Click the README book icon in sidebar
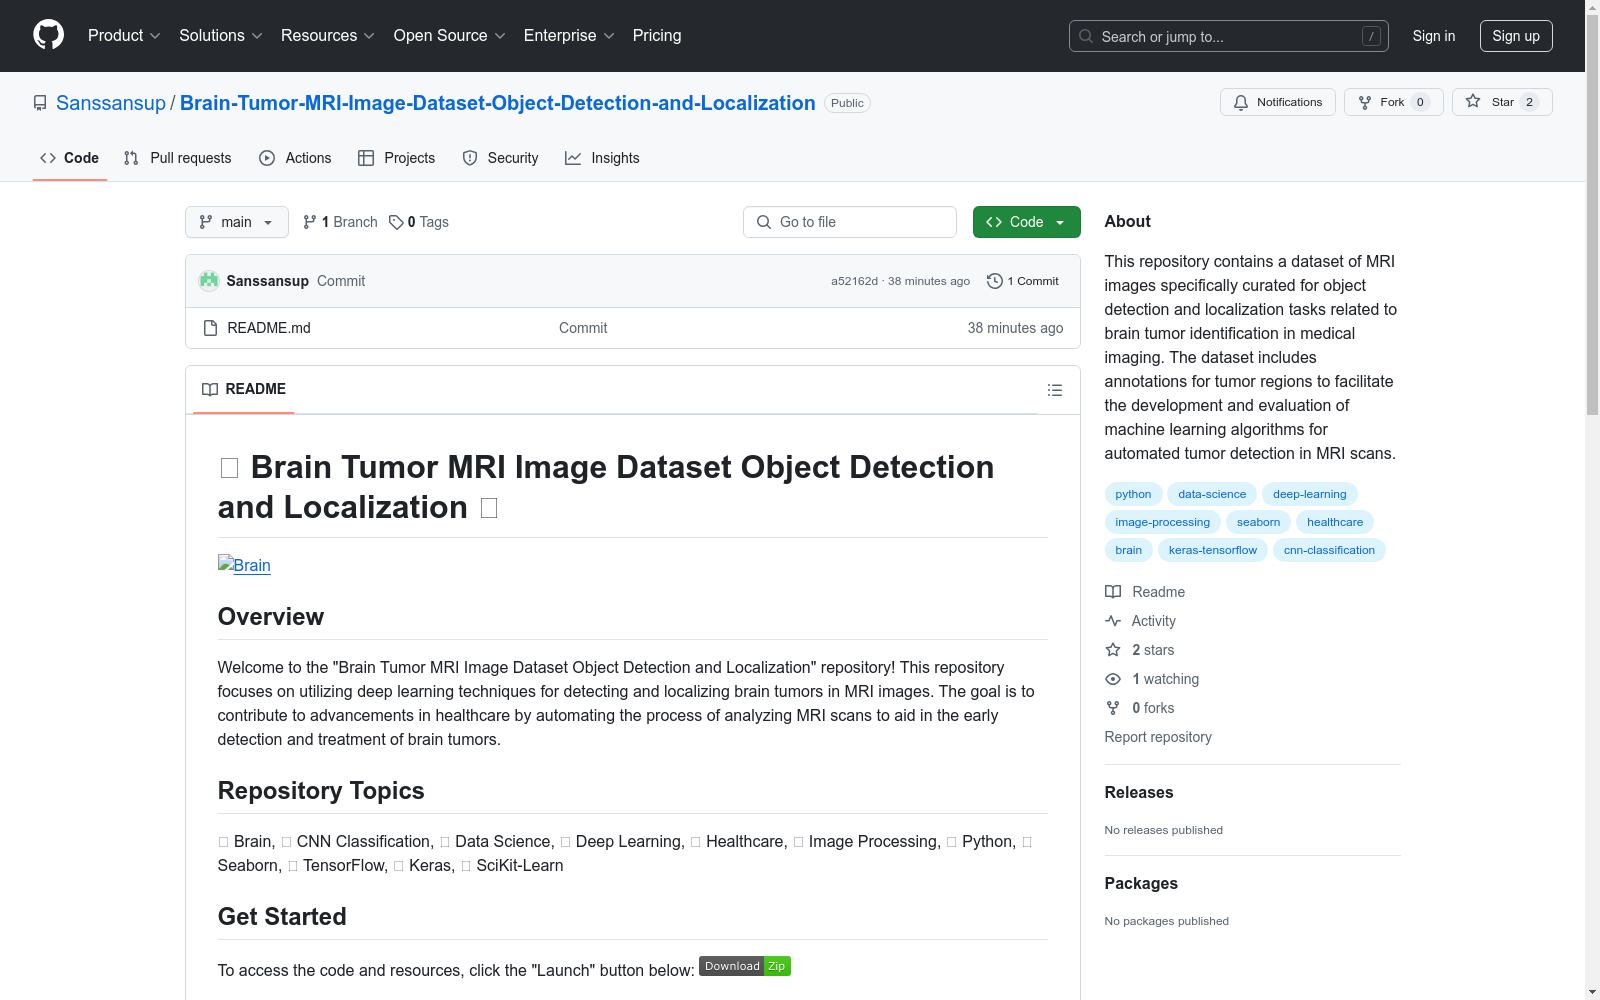This screenshot has width=1600, height=1000. pos(1112,591)
